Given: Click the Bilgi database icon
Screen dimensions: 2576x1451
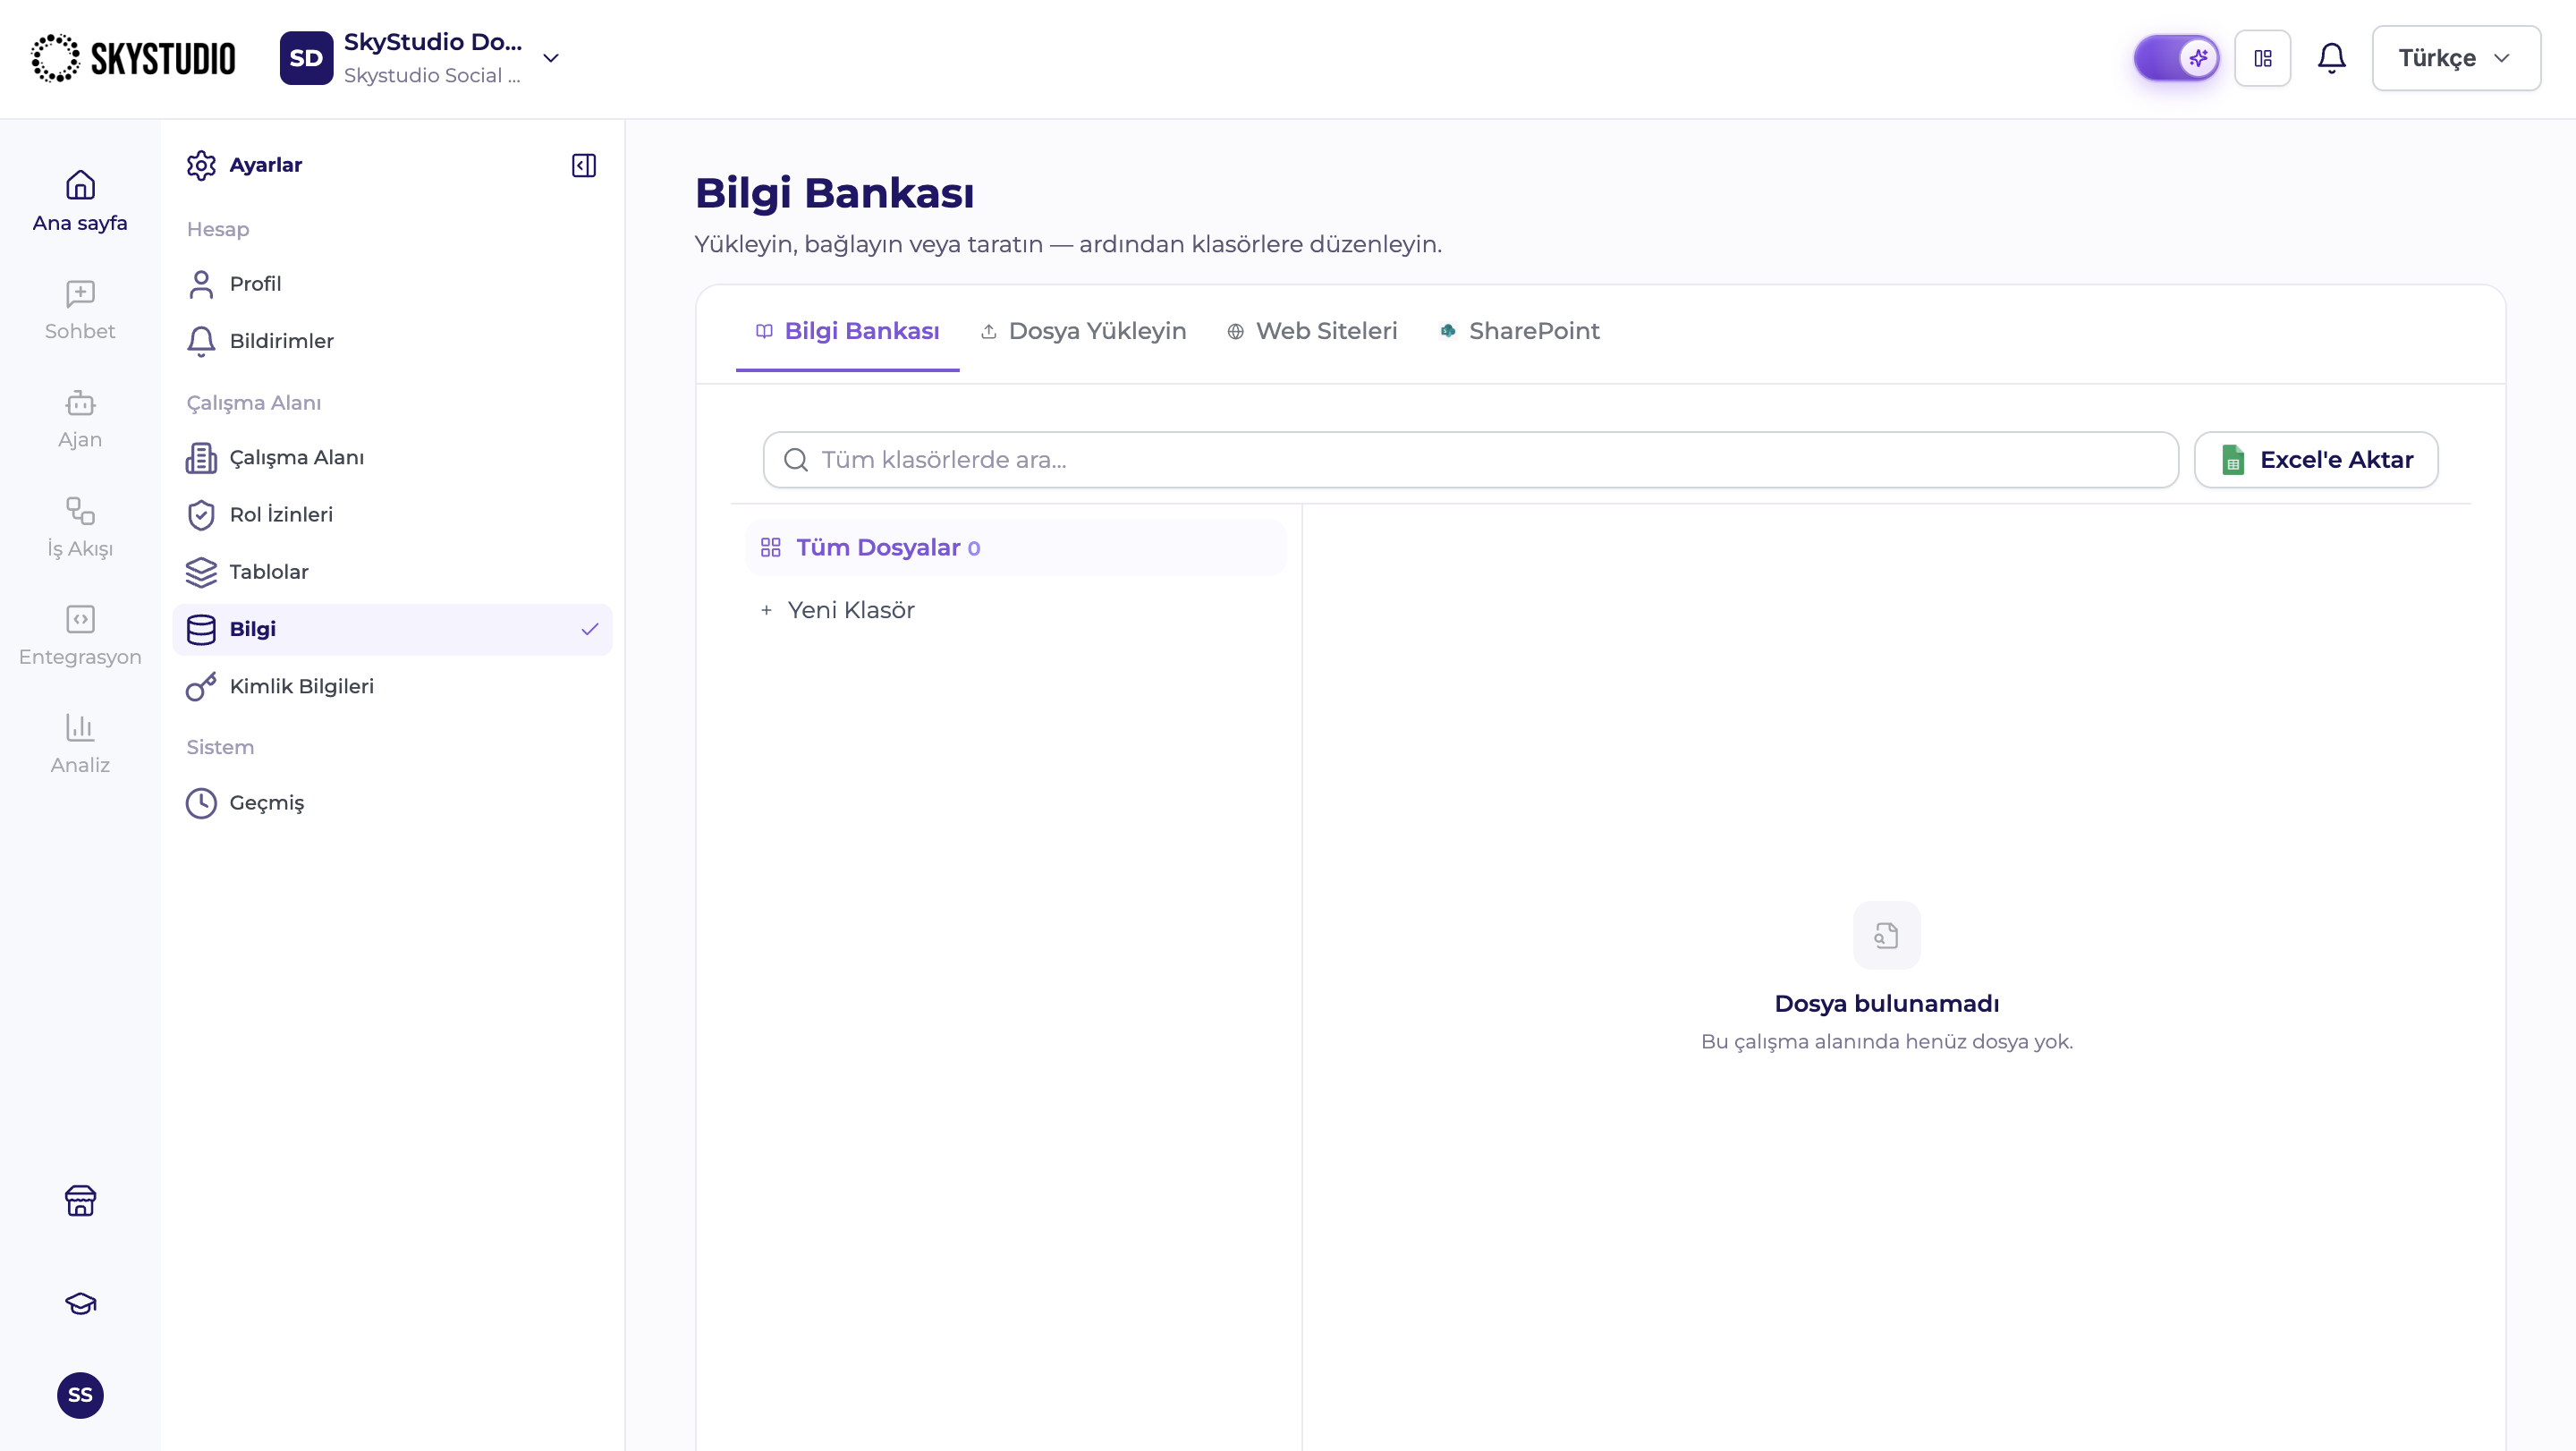Looking at the screenshot, I should [x=201, y=629].
